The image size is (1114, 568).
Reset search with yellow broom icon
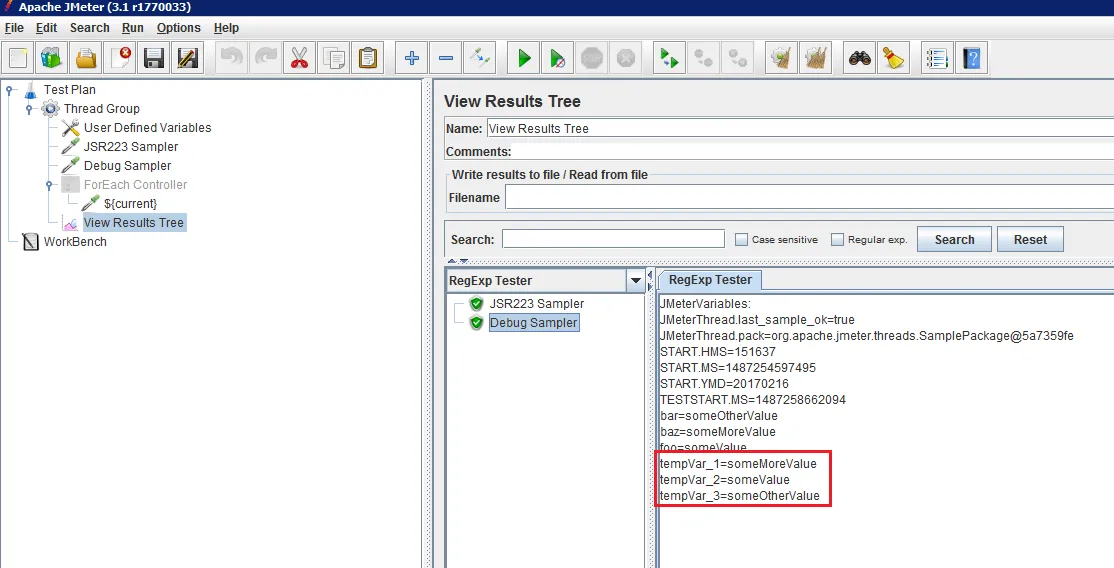(x=894, y=58)
